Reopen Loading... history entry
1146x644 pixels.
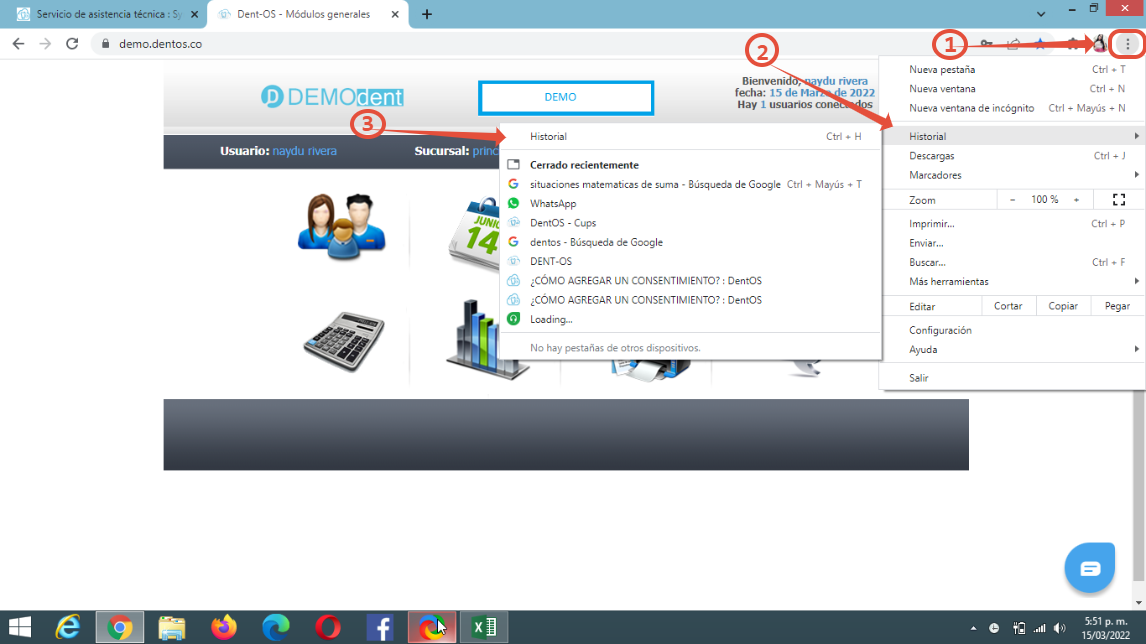[x=691, y=319]
